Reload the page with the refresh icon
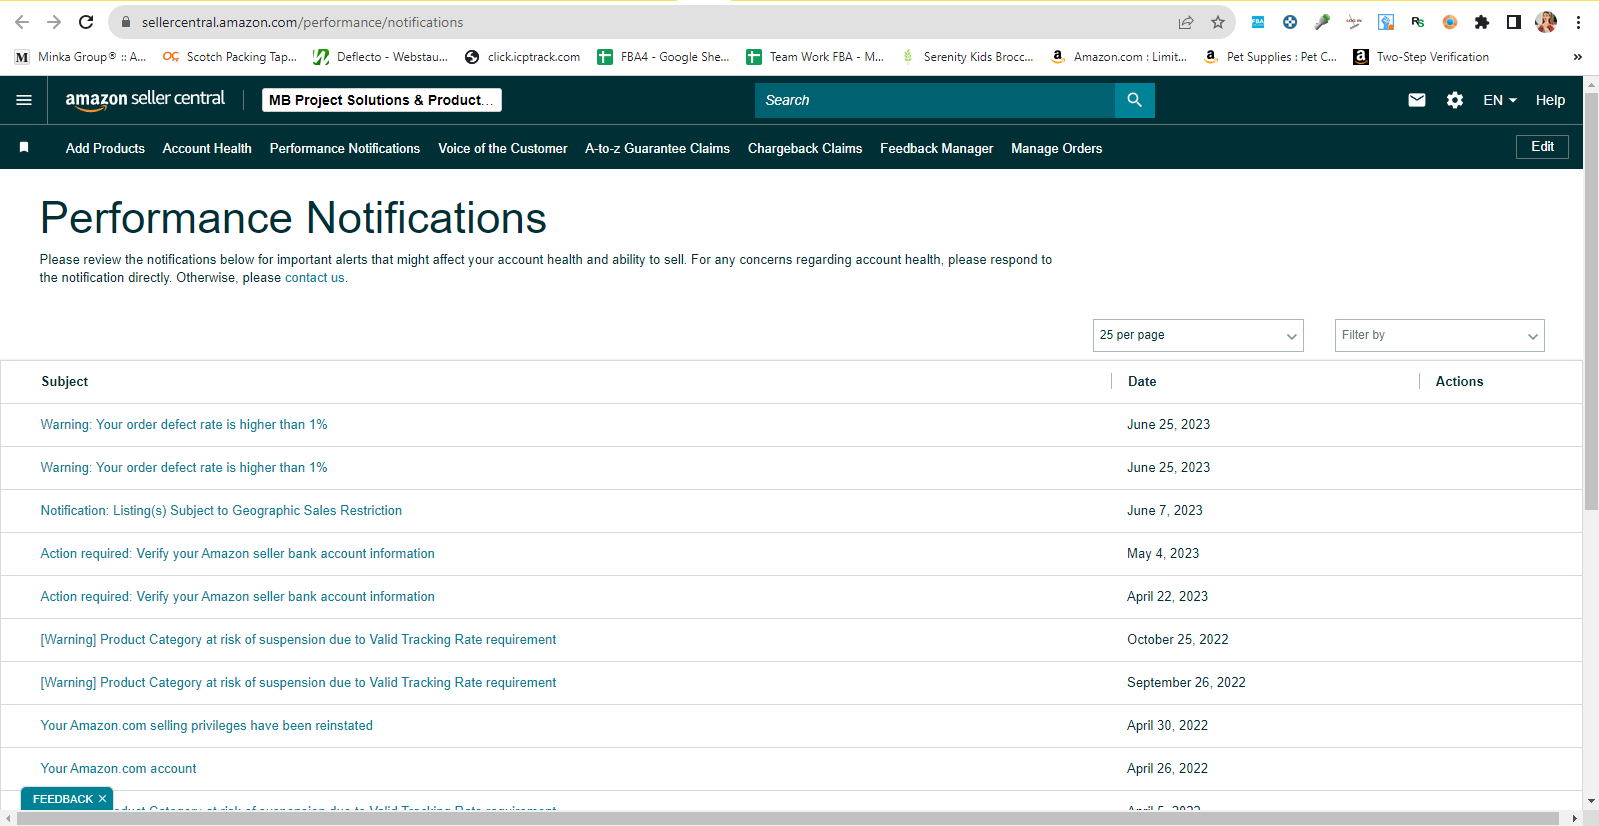The height and width of the screenshot is (826, 1599). 86,22
